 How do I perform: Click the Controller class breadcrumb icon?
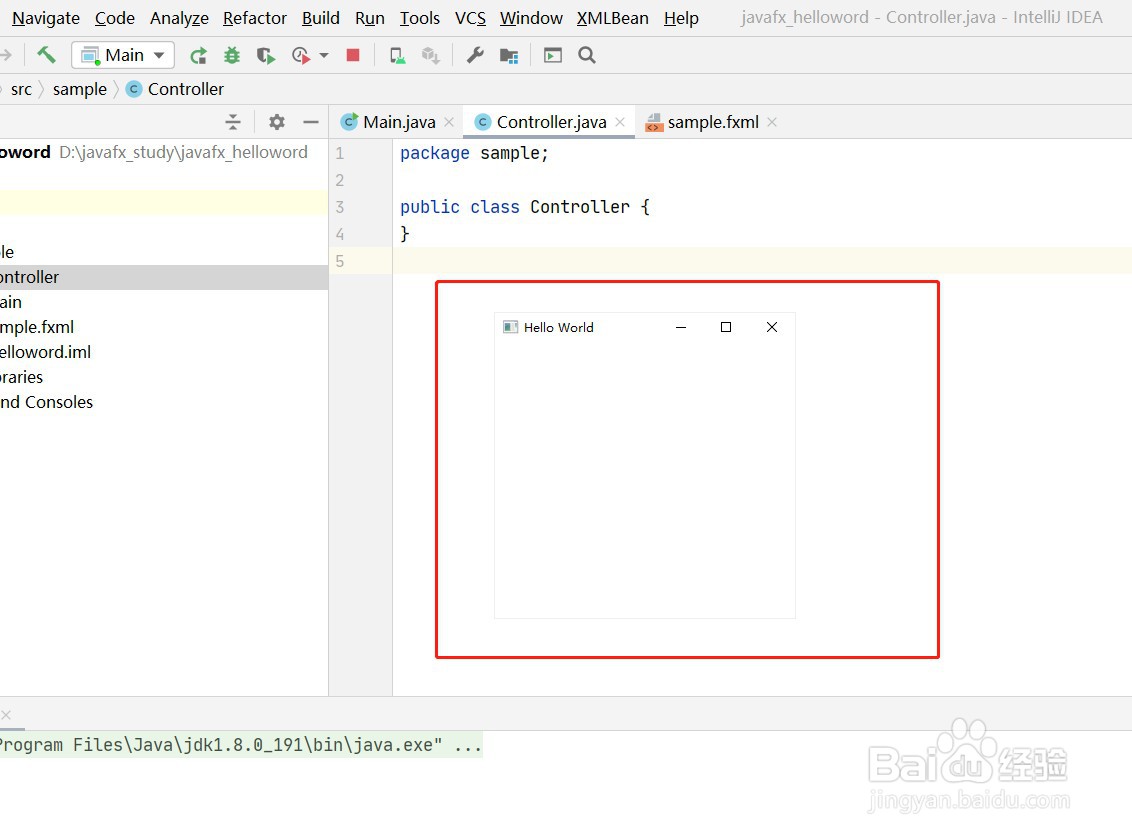pyautogui.click(x=133, y=89)
